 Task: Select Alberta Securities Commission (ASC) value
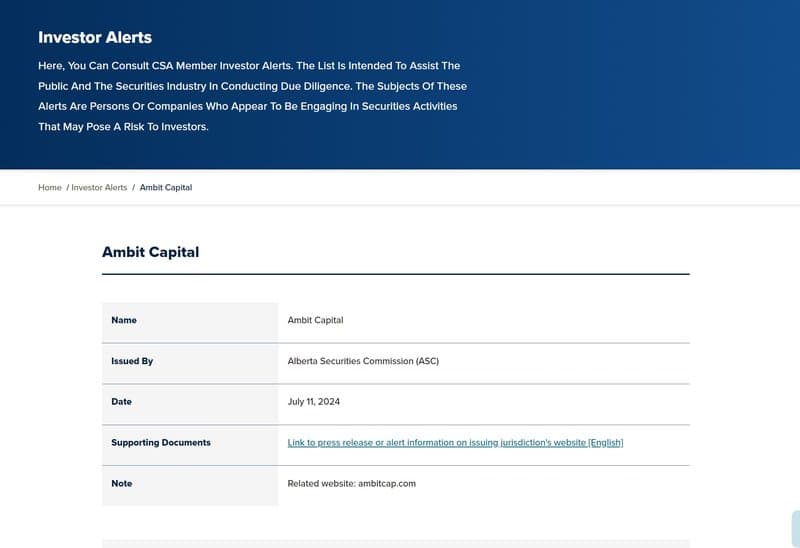(363, 361)
